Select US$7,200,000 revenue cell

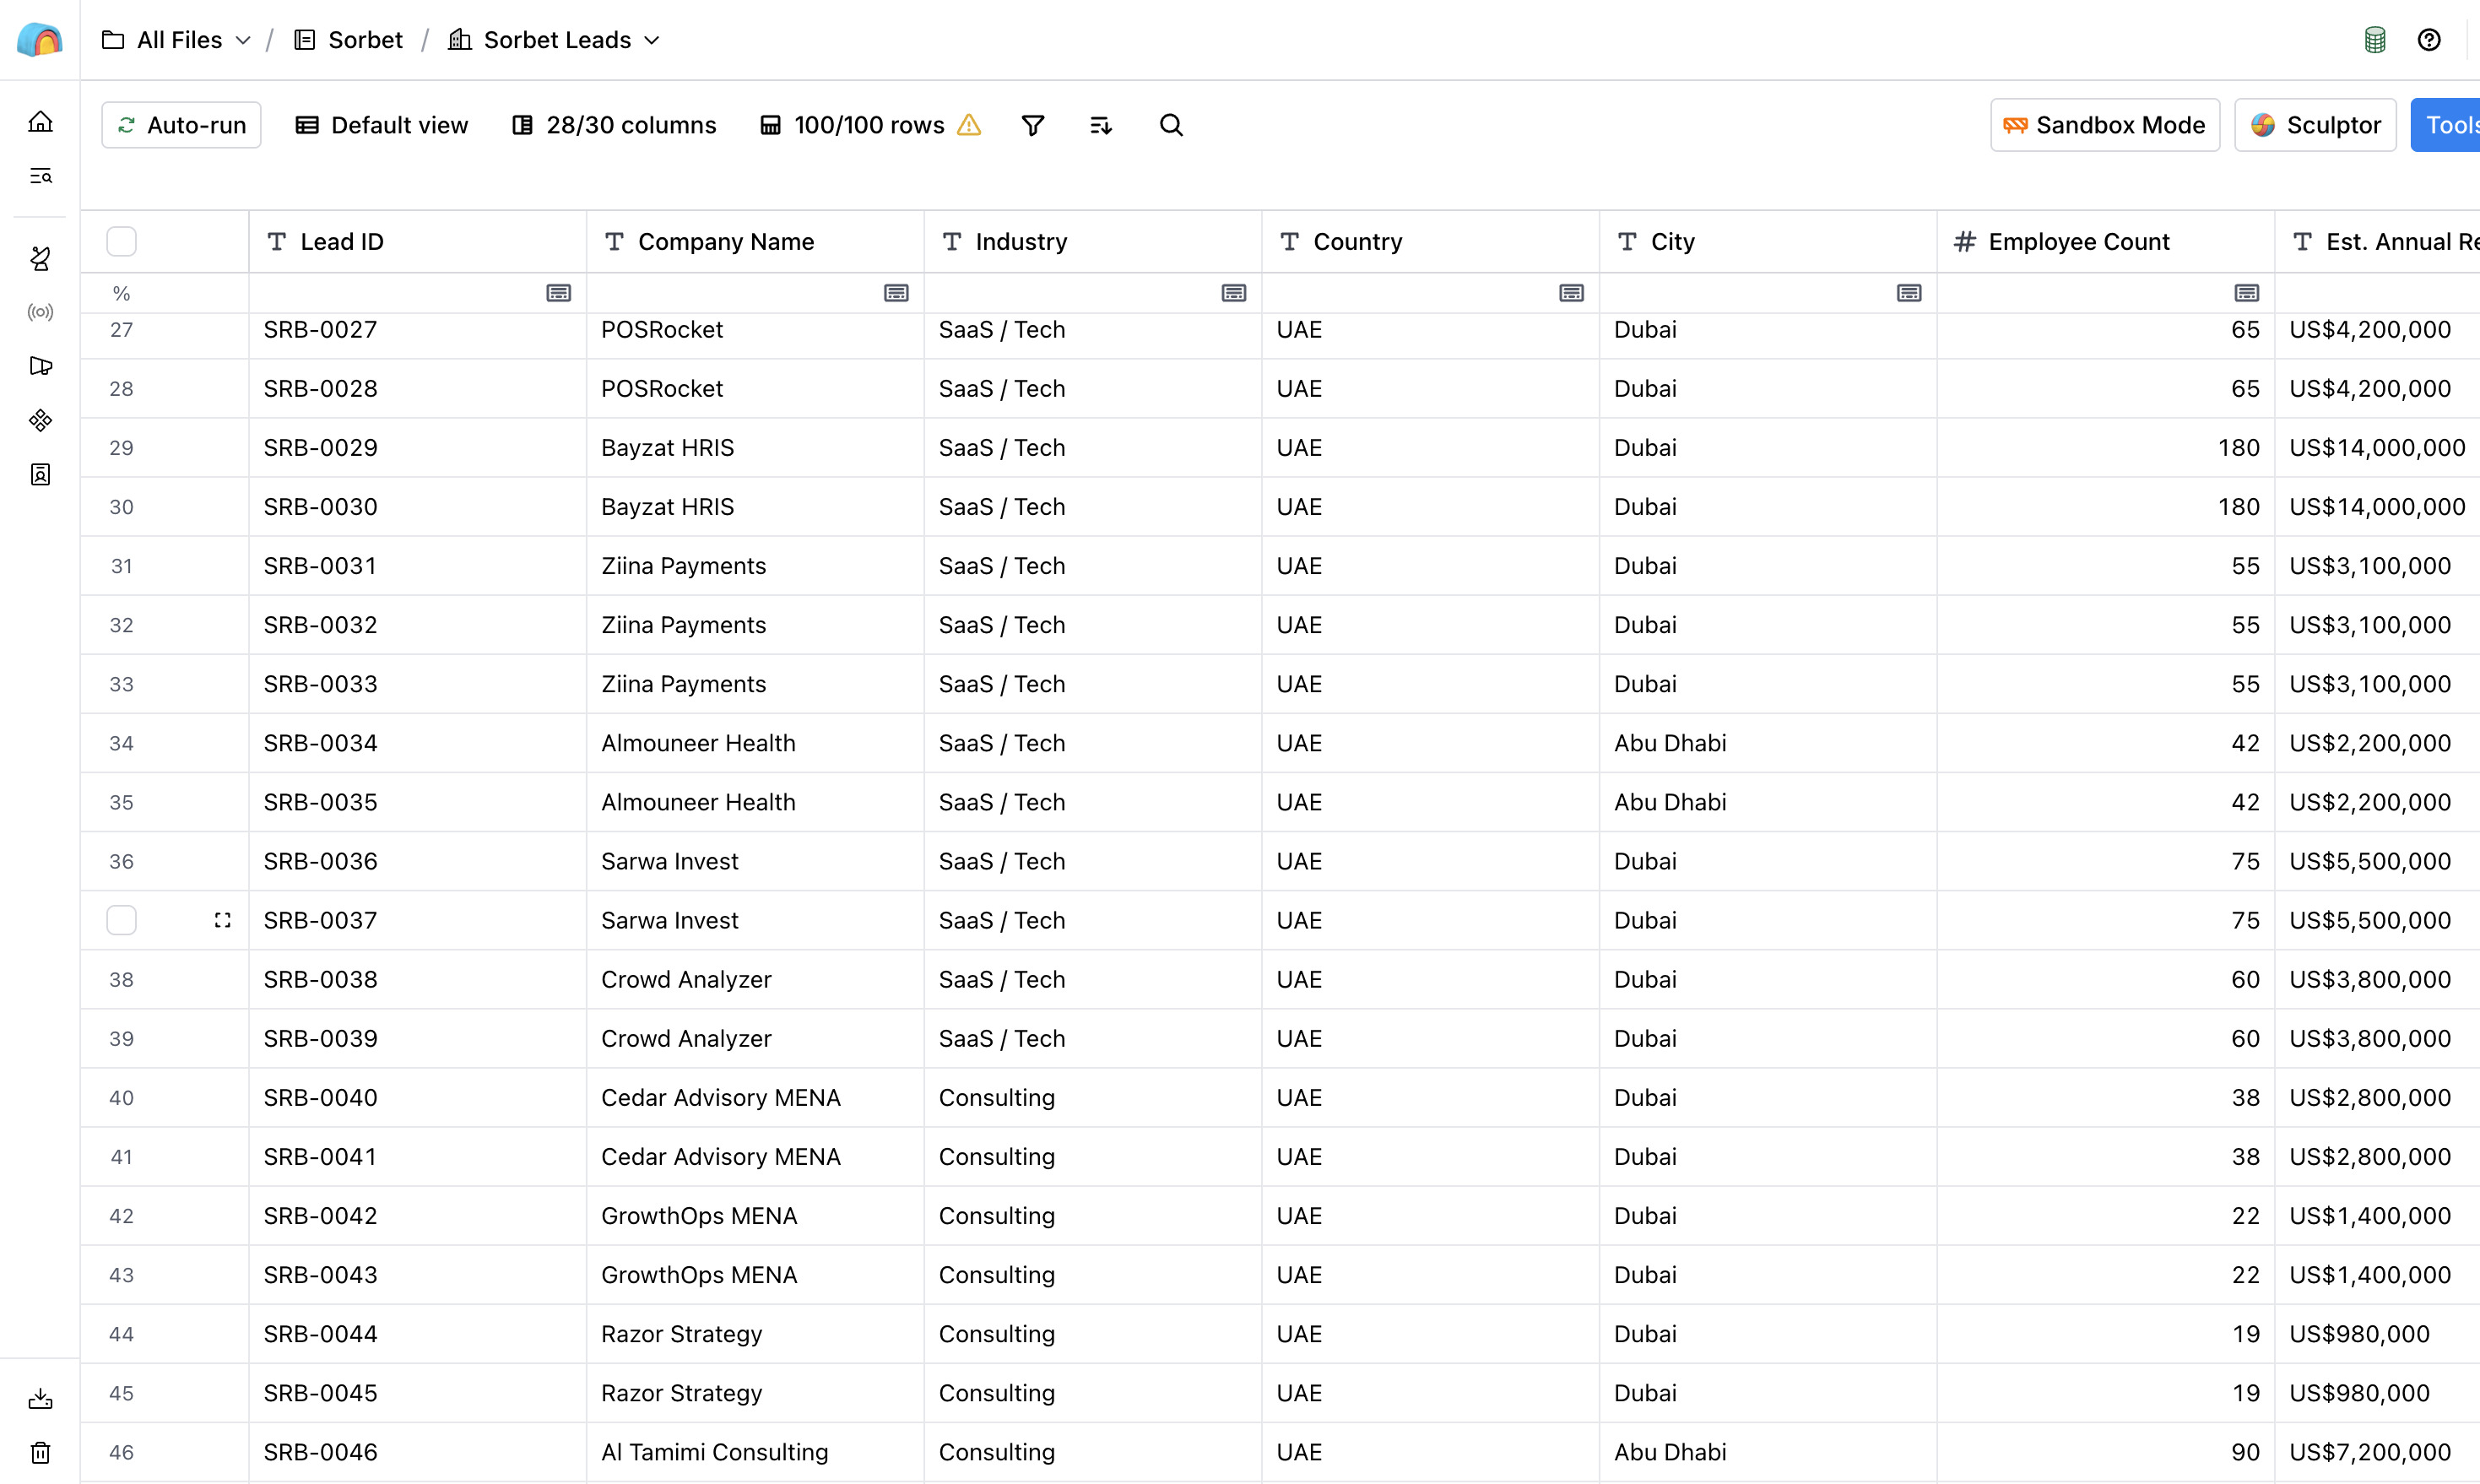[2378, 1452]
